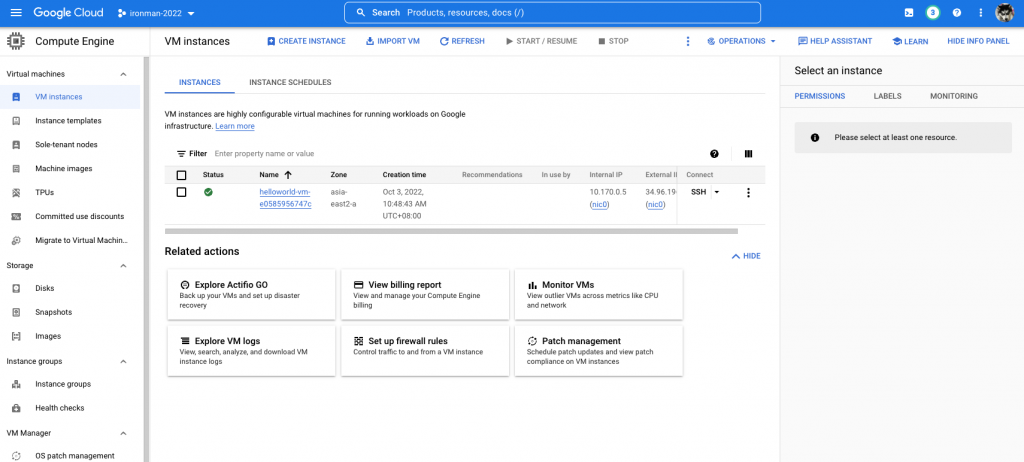Image resolution: width=1024 pixels, height=462 pixels.
Task: Click the table's horizontal scrollbar
Action: click(451, 231)
